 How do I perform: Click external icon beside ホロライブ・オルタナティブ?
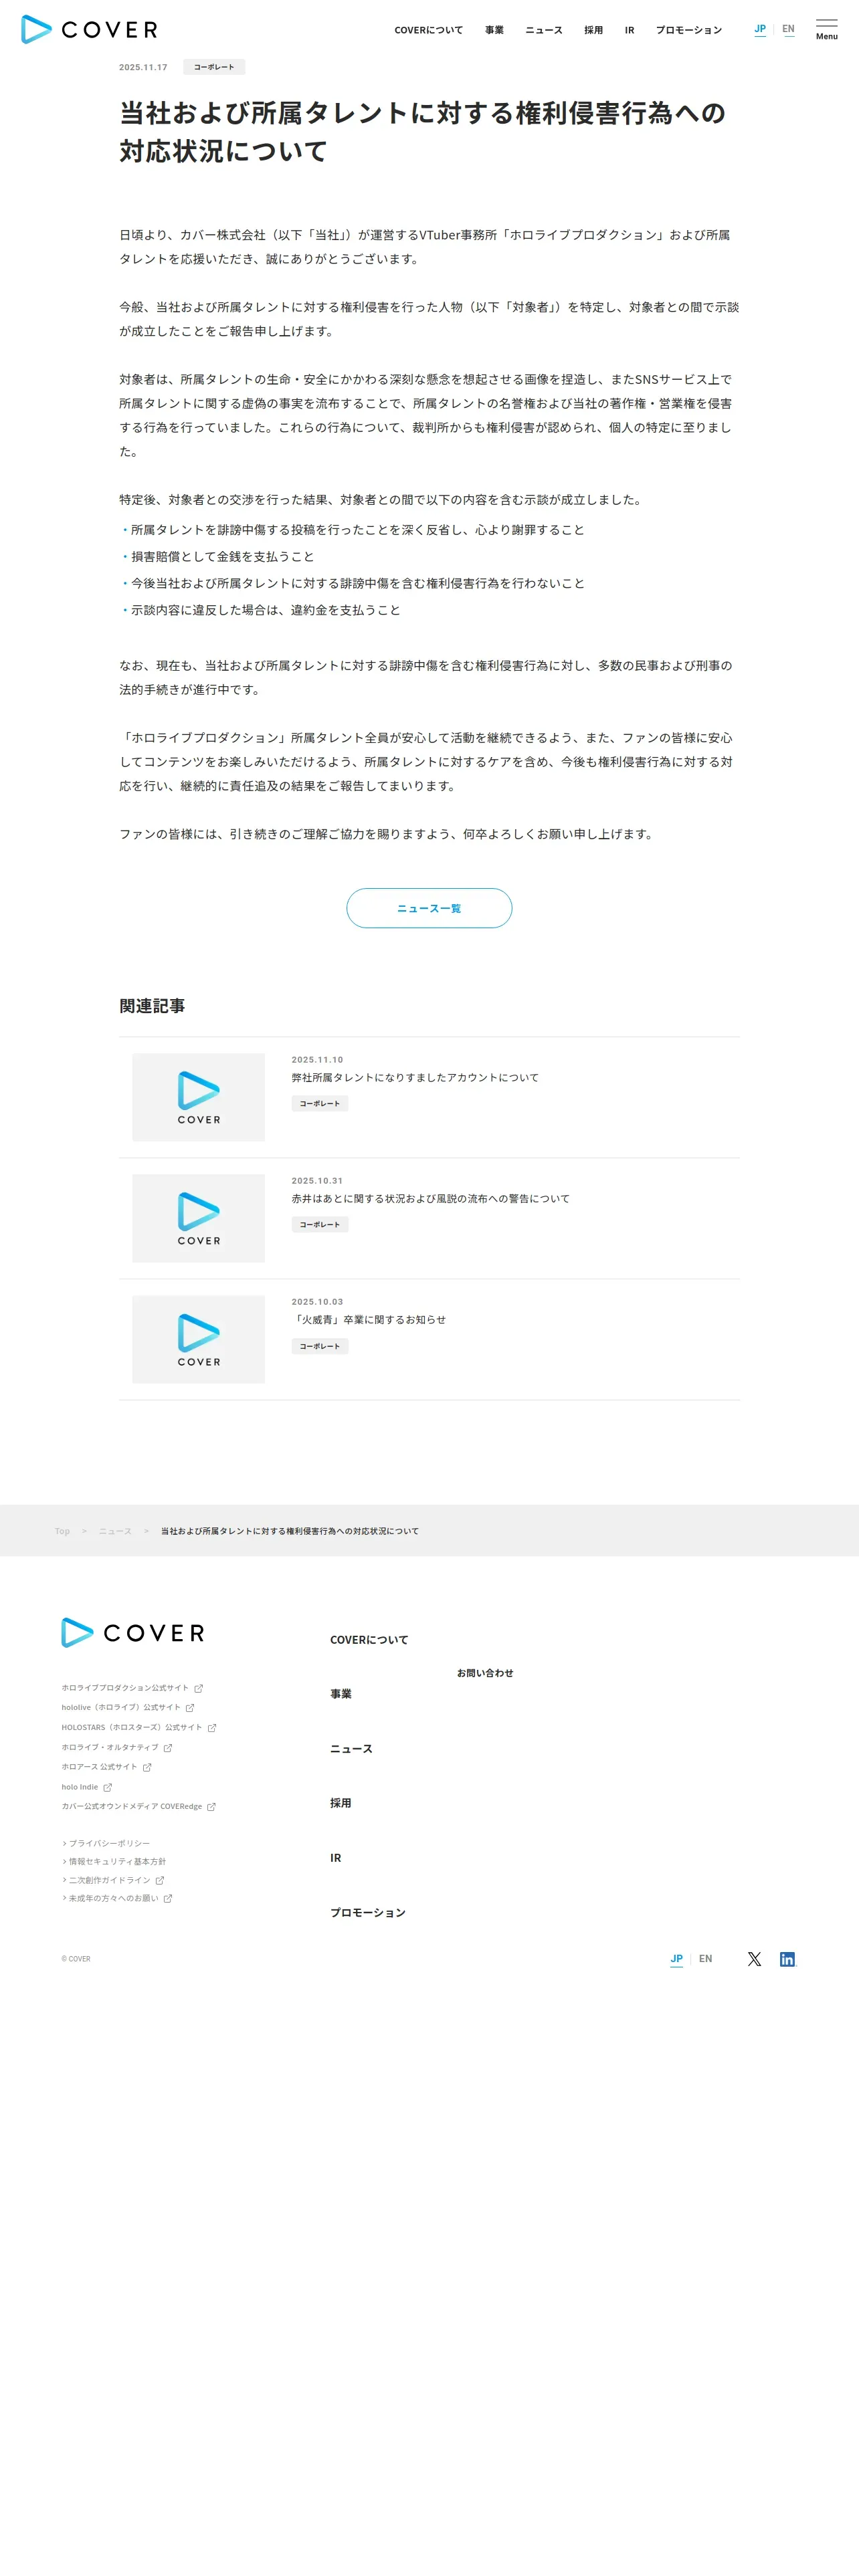coord(168,1748)
